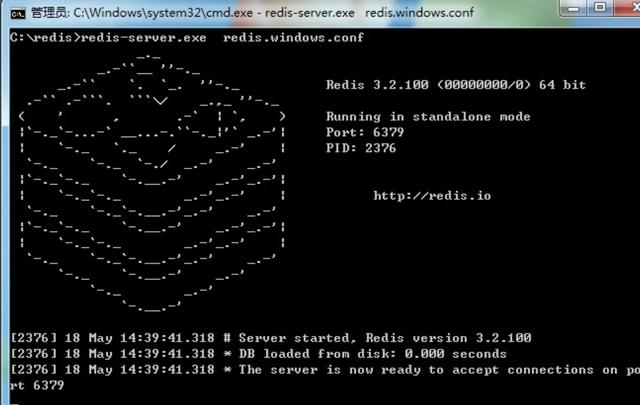Click the 'DB loaded from disk' log line

258,354
